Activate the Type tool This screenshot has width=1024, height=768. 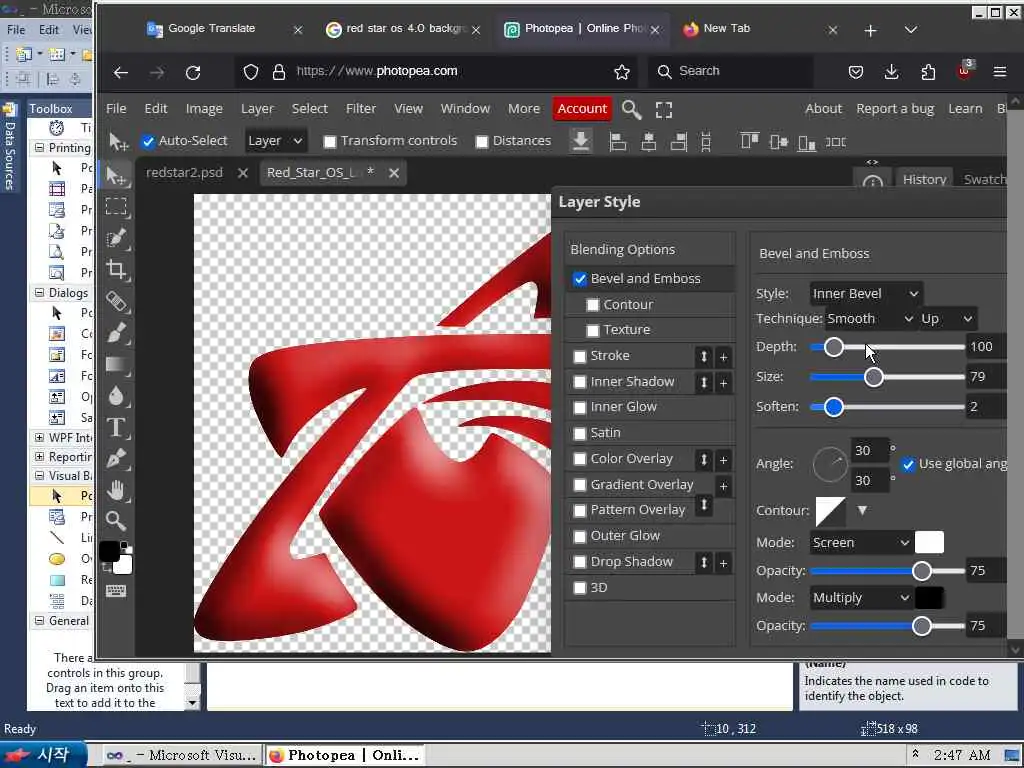116,427
